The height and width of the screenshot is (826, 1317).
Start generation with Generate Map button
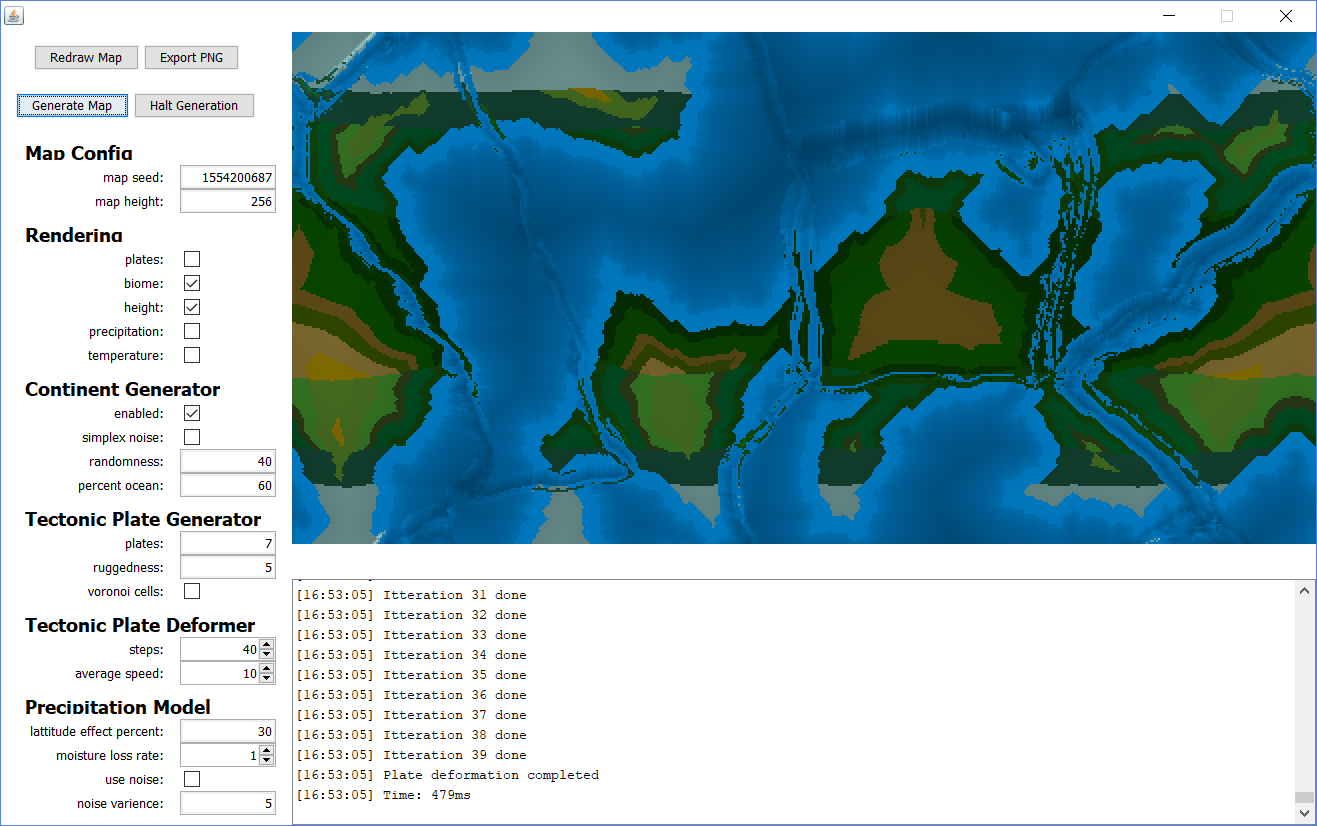72,105
